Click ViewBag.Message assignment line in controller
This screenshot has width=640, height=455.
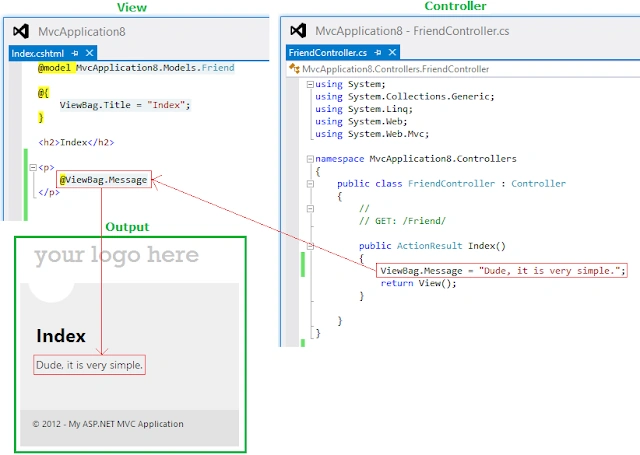click(503, 271)
